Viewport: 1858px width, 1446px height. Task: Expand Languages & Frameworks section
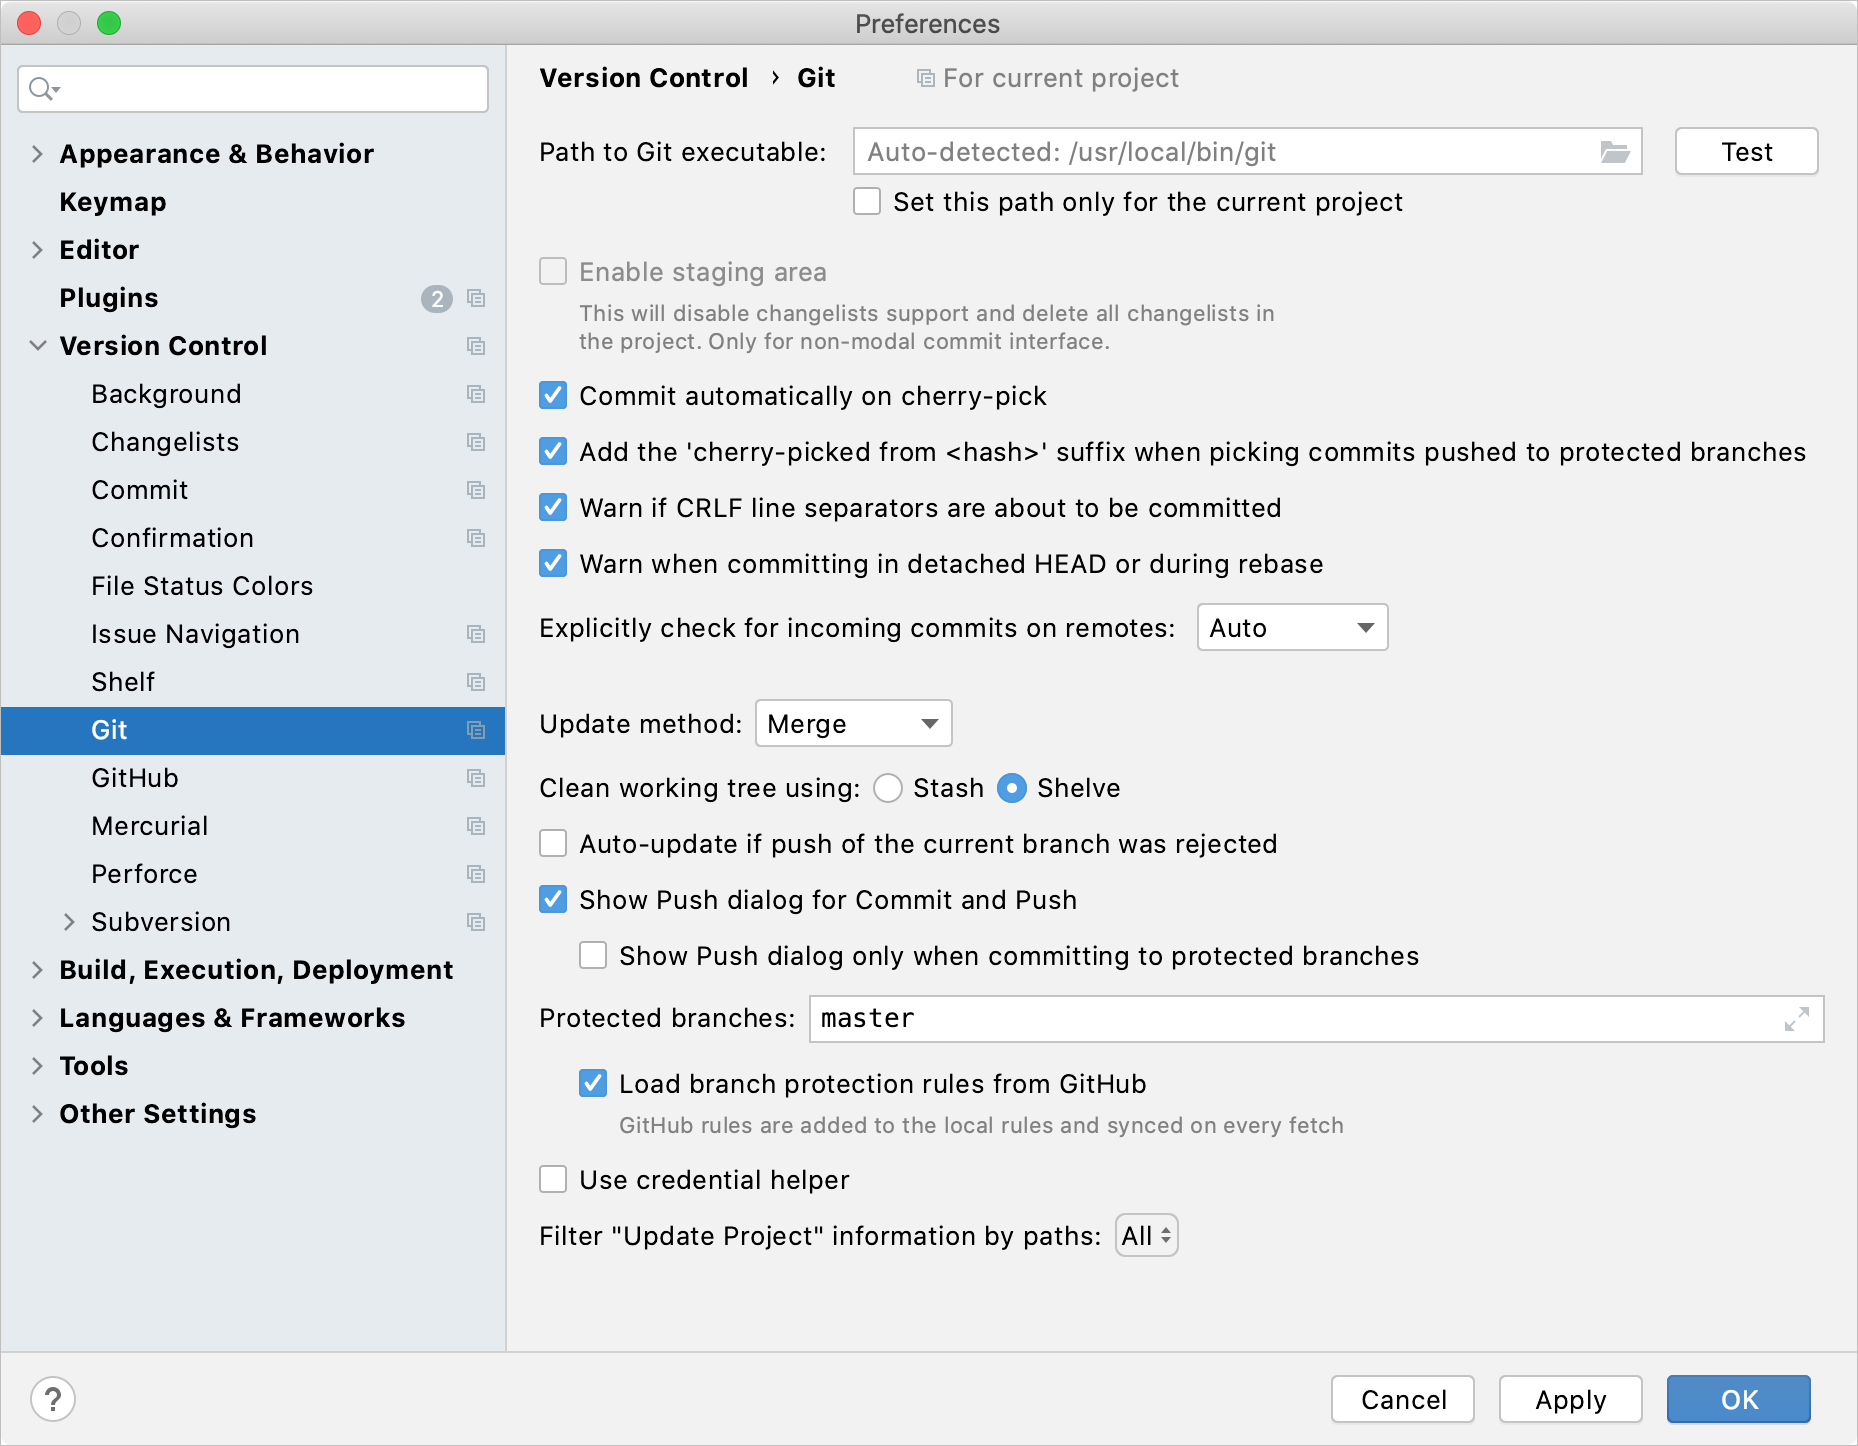coord(37,1018)
